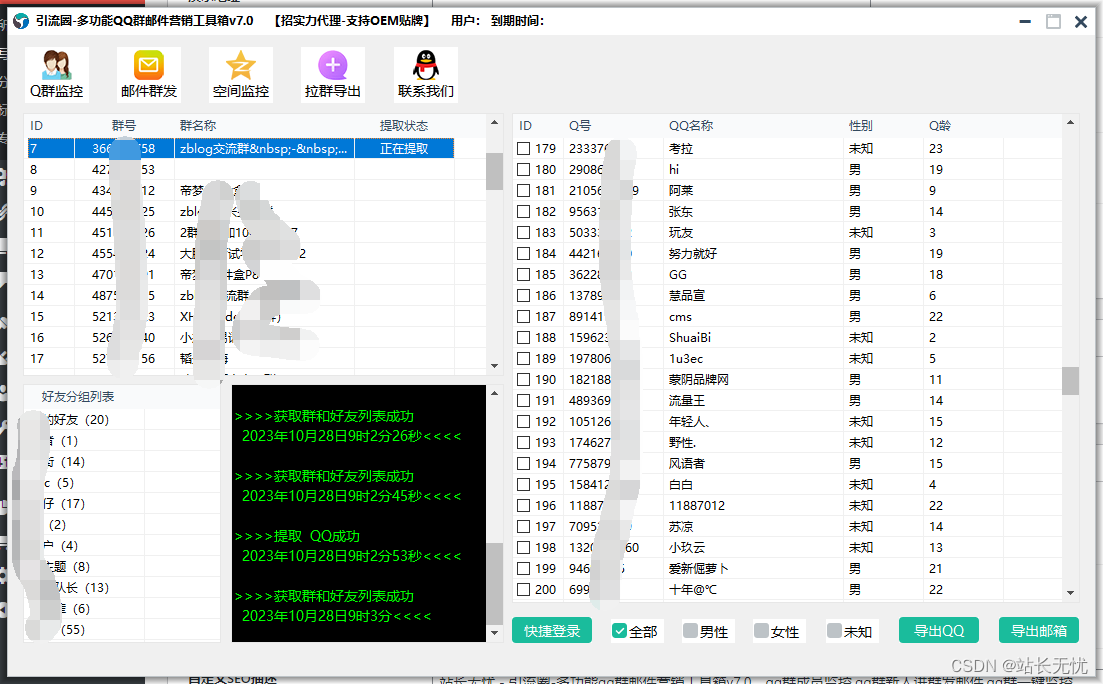Click member name 蒙阴品牌网
1103x684 pixels.
(699, 379)
